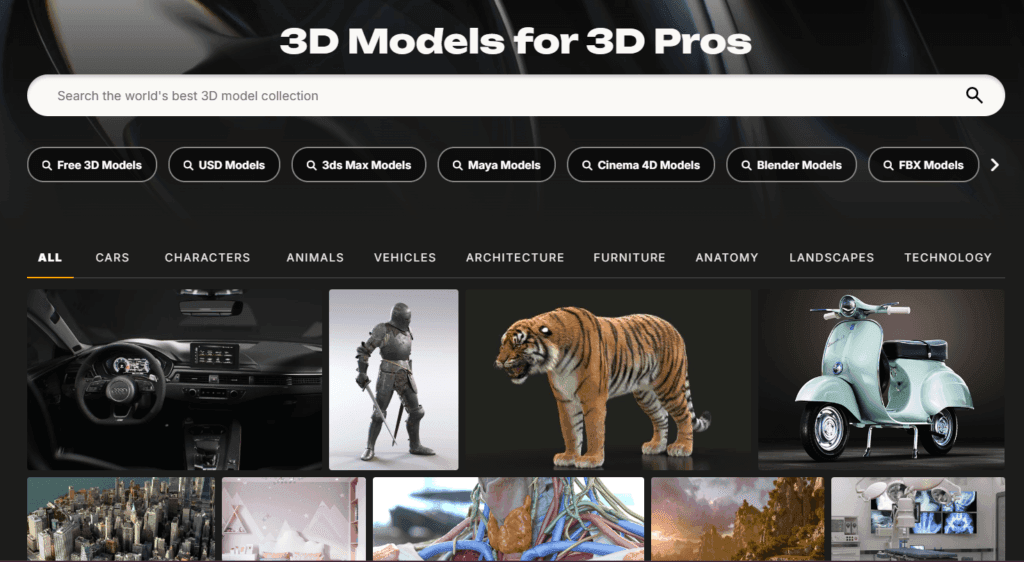Open the USD Models quick search

pos(224,165)
